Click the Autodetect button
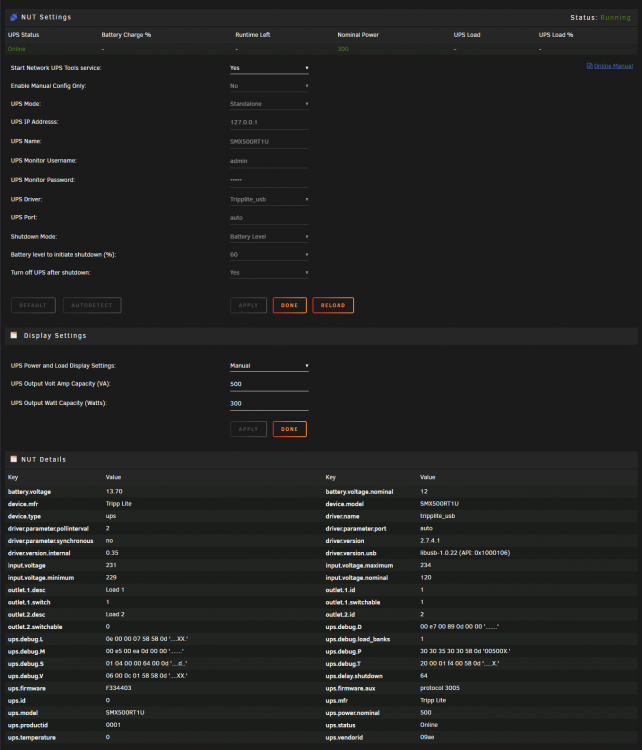642x750 pixels. 92,305
